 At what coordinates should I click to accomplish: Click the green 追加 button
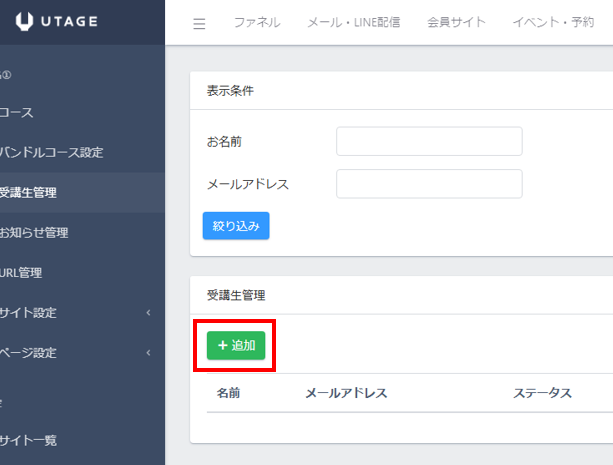(x=236, y=345)
